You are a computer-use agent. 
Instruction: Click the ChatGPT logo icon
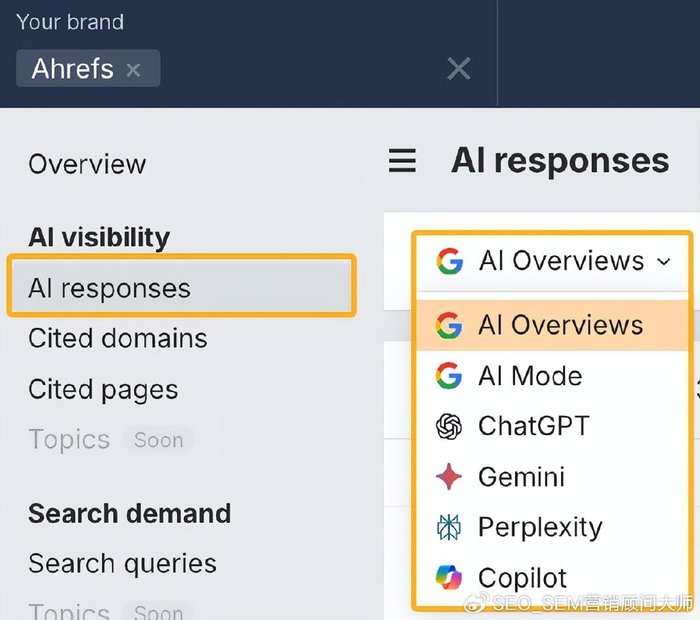pos(449,427)
